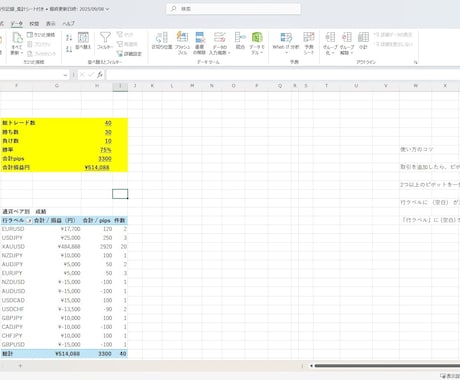Click in the formula bar input area

point(283,75)
